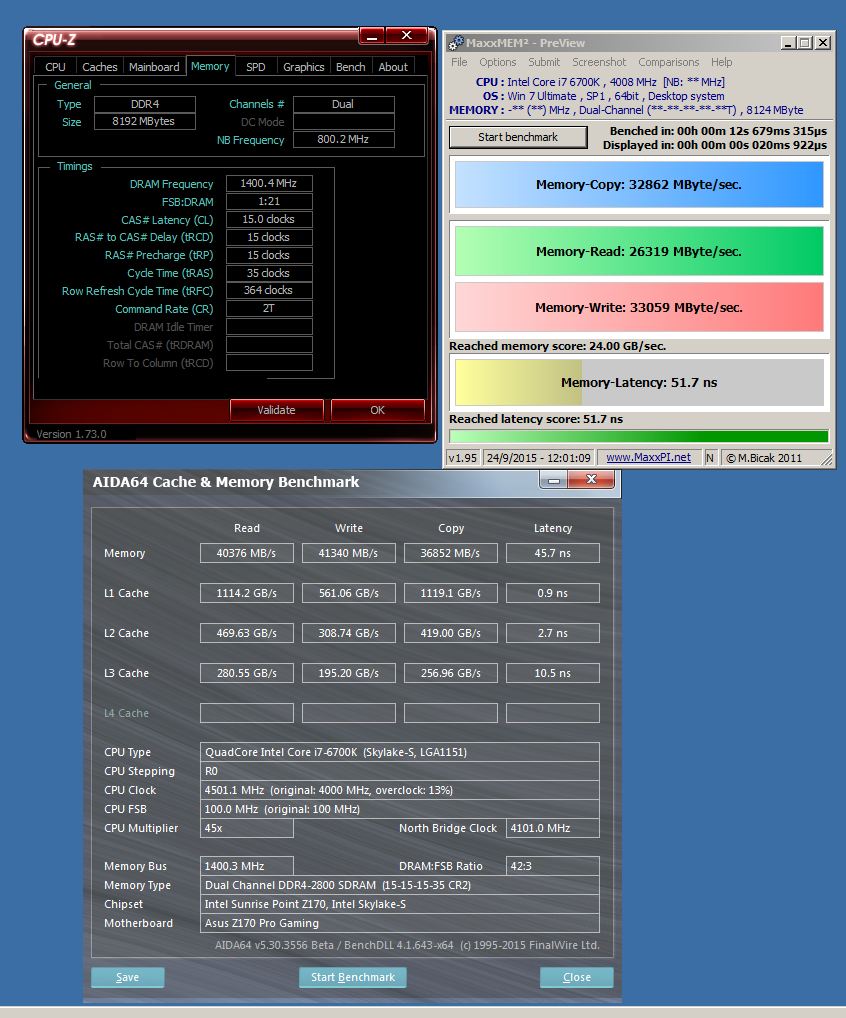
Task: Click the Memory Read value field in AIDA64
Action: pyautogui.click(x=247, y=553)
